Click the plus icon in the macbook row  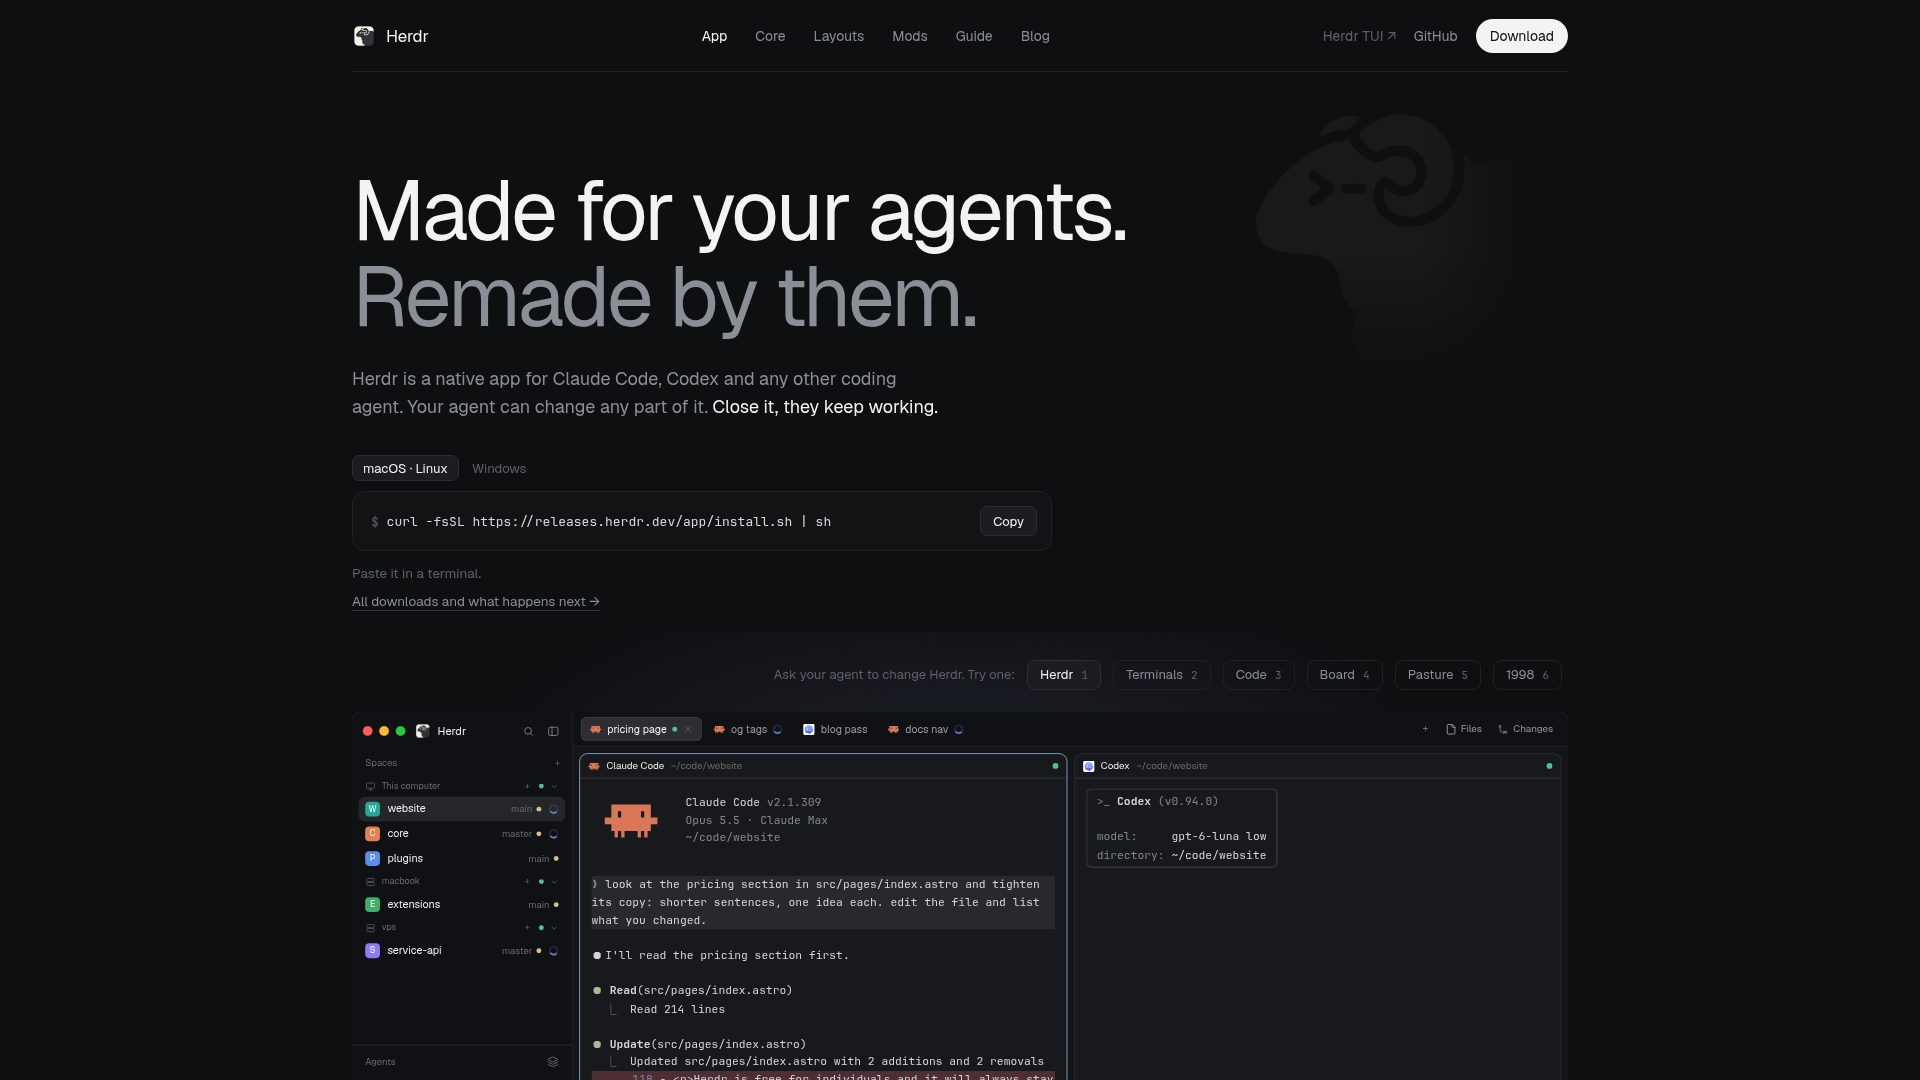(x=527, y=881)
